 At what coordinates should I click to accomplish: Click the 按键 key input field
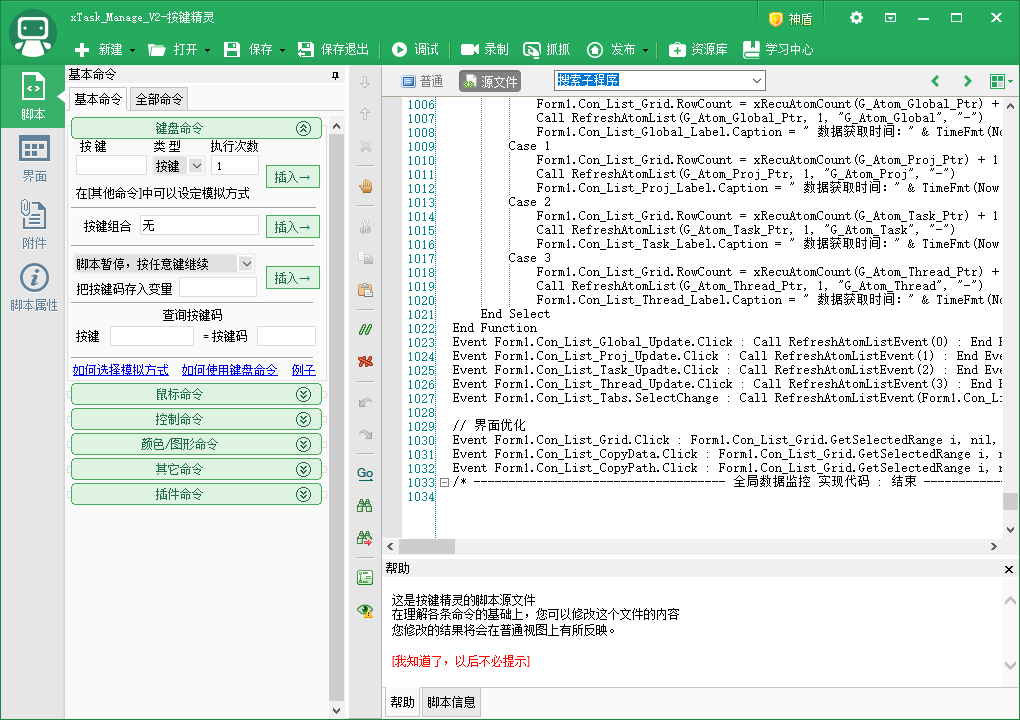[111, 166]
